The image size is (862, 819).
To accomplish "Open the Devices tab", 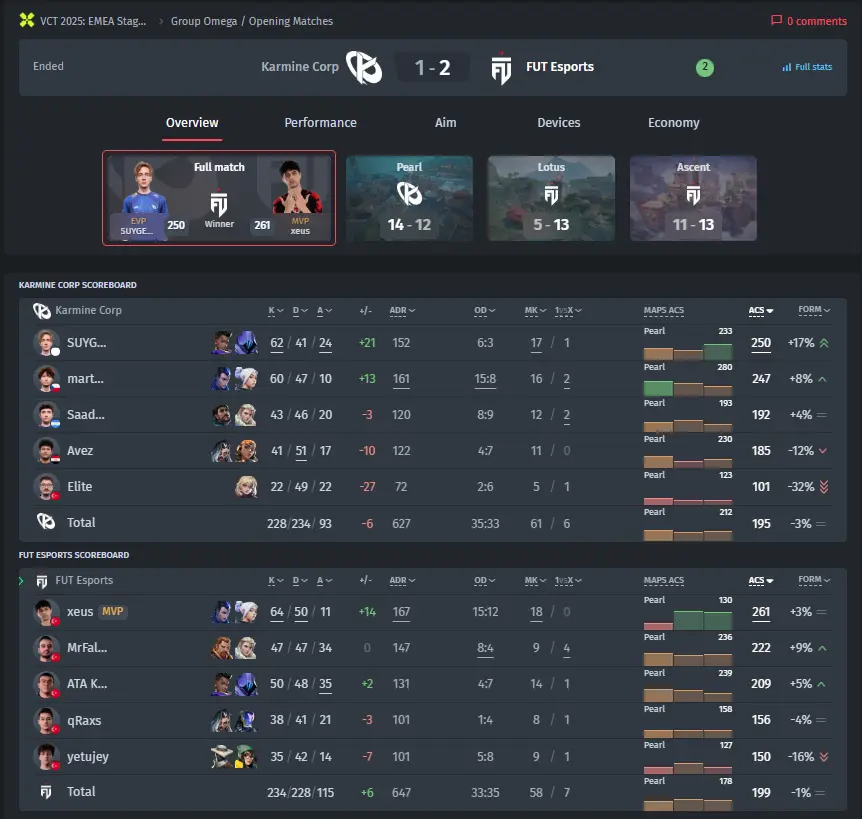I will pyautogui.click(x=559, y=123).
